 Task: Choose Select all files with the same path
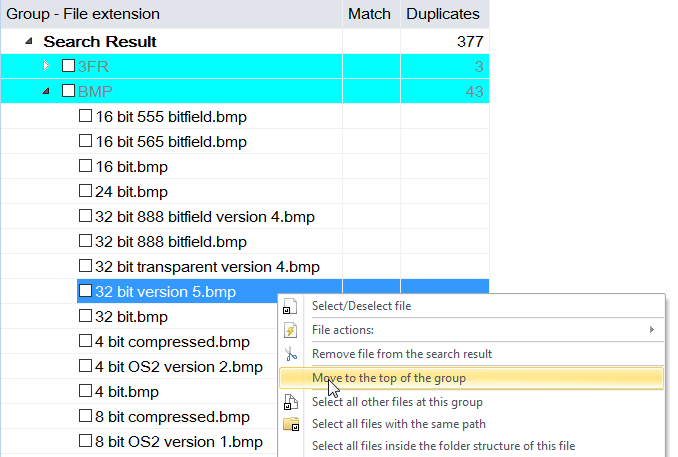397,426
